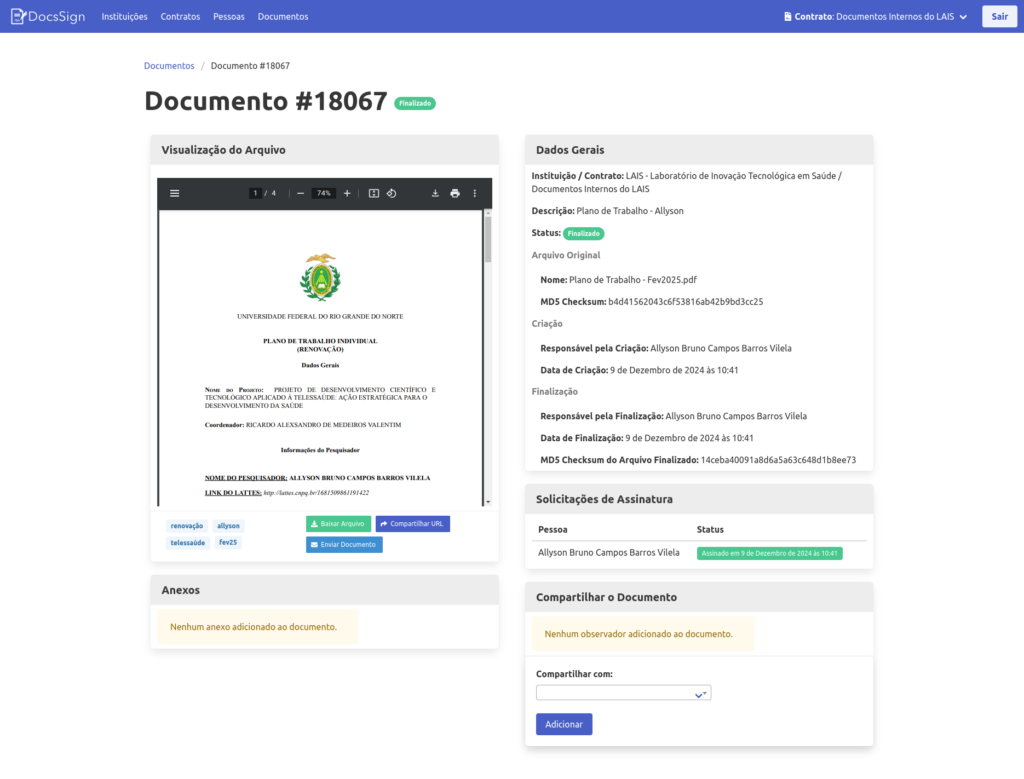Open the PDF viewer more options menu

coord(475,193)
